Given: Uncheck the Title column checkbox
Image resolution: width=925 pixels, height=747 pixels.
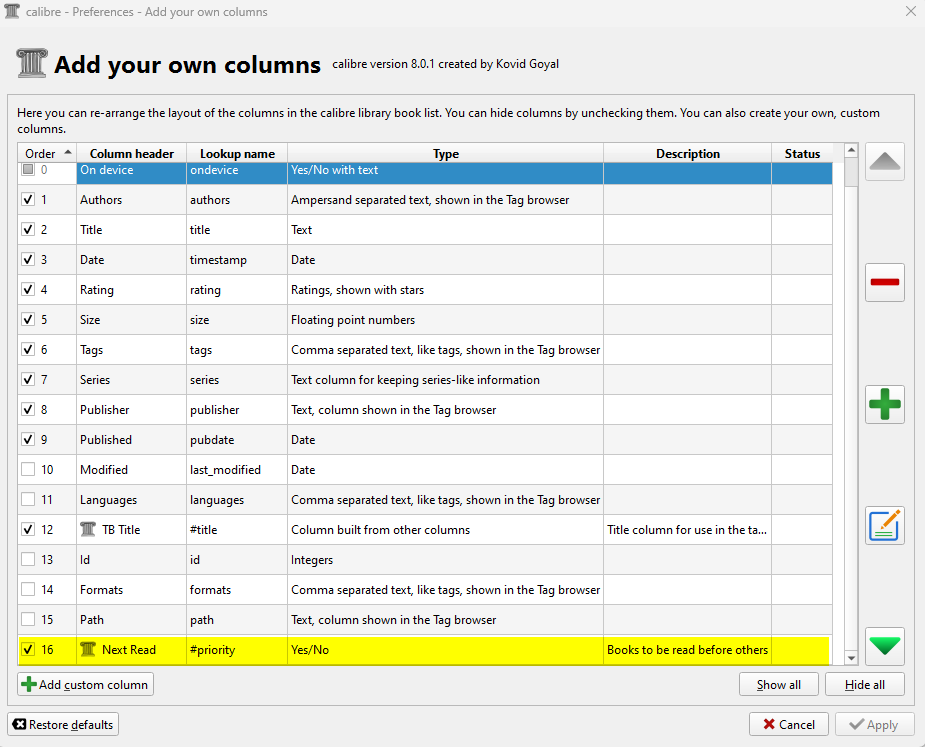Looking at the screenshot, I should pos(28,230).
